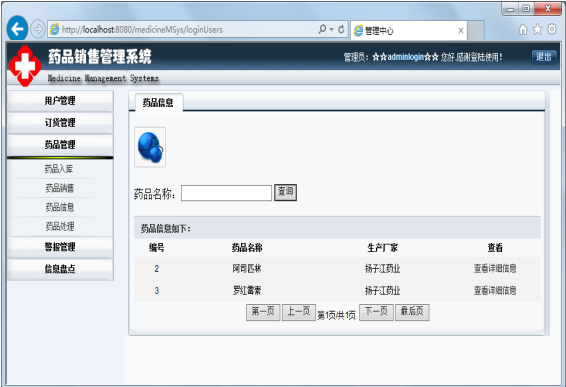Close the 管理中心 browser tab
566x387 pixels.
click(x=461, y=30)
